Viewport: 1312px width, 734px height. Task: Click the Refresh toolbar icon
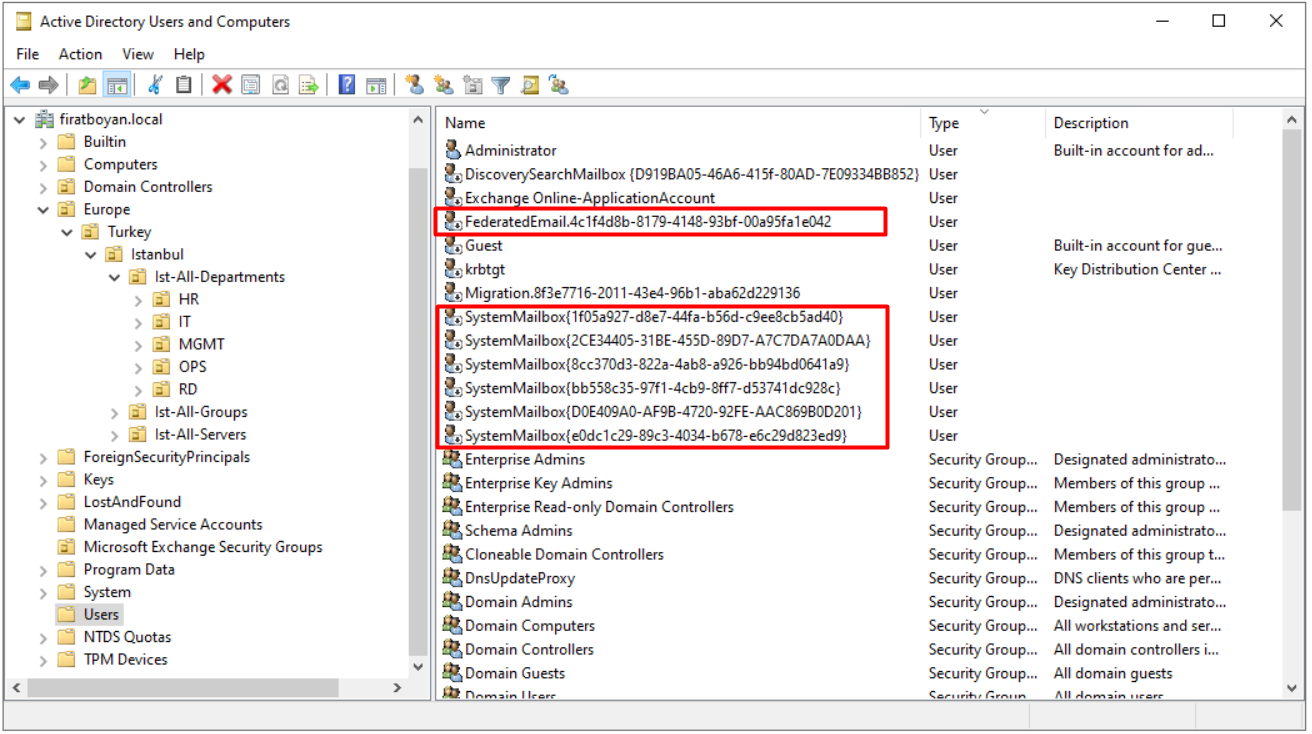point(280,85)
